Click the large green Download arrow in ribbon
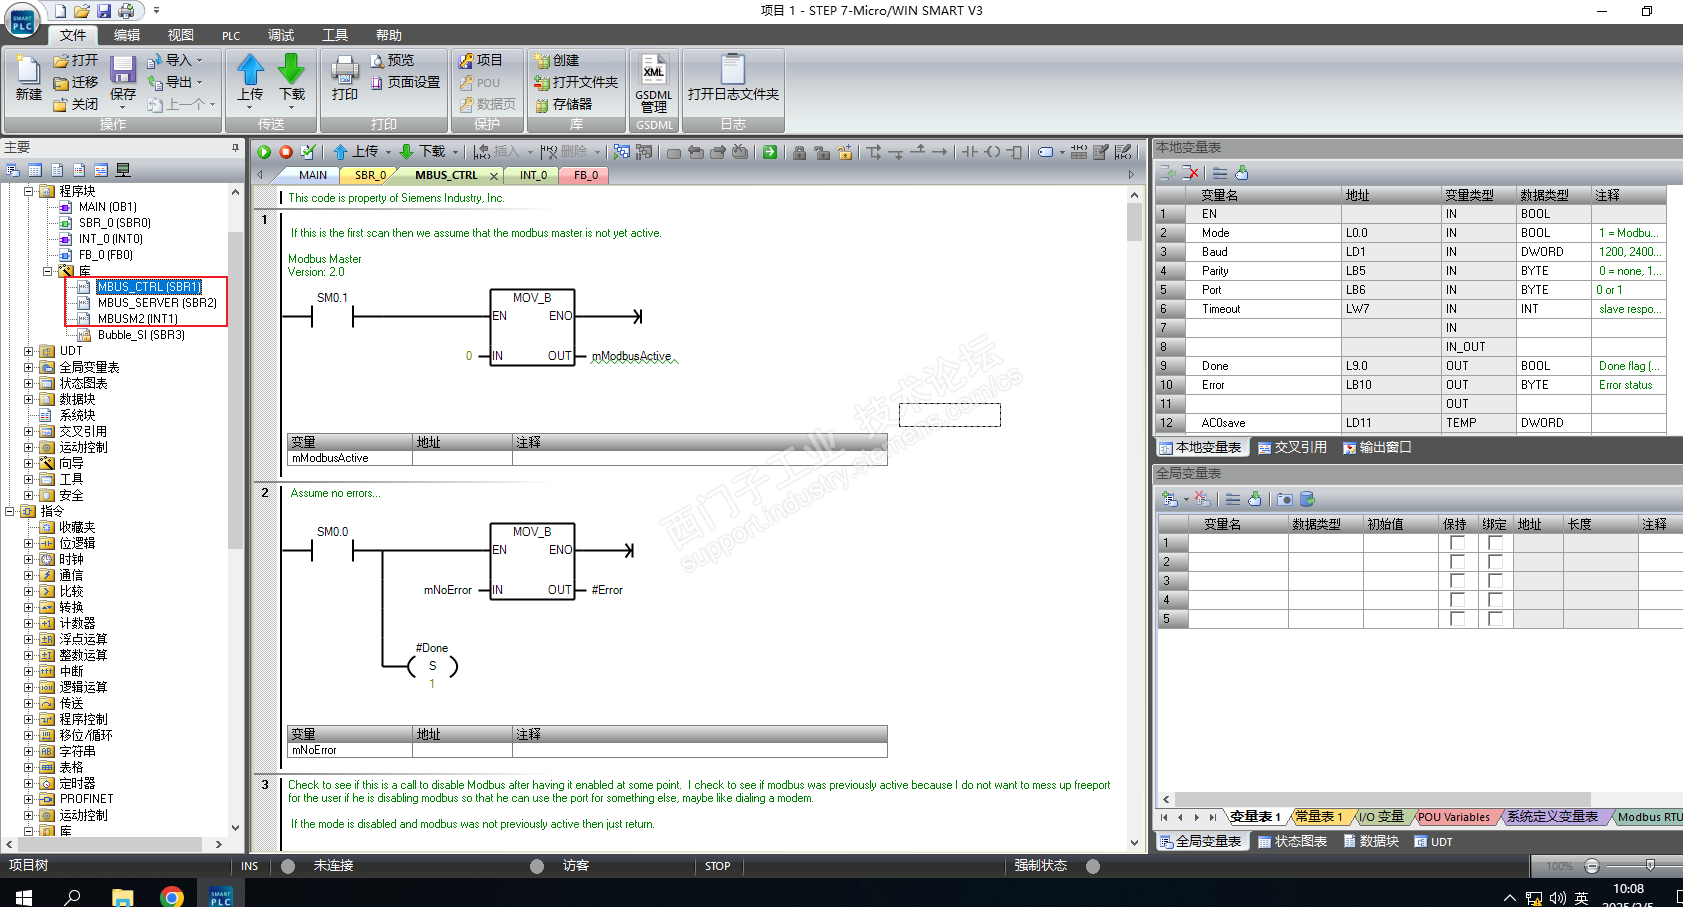The width and height of the screenshot is (1683, 907). [x=291, y=69]
